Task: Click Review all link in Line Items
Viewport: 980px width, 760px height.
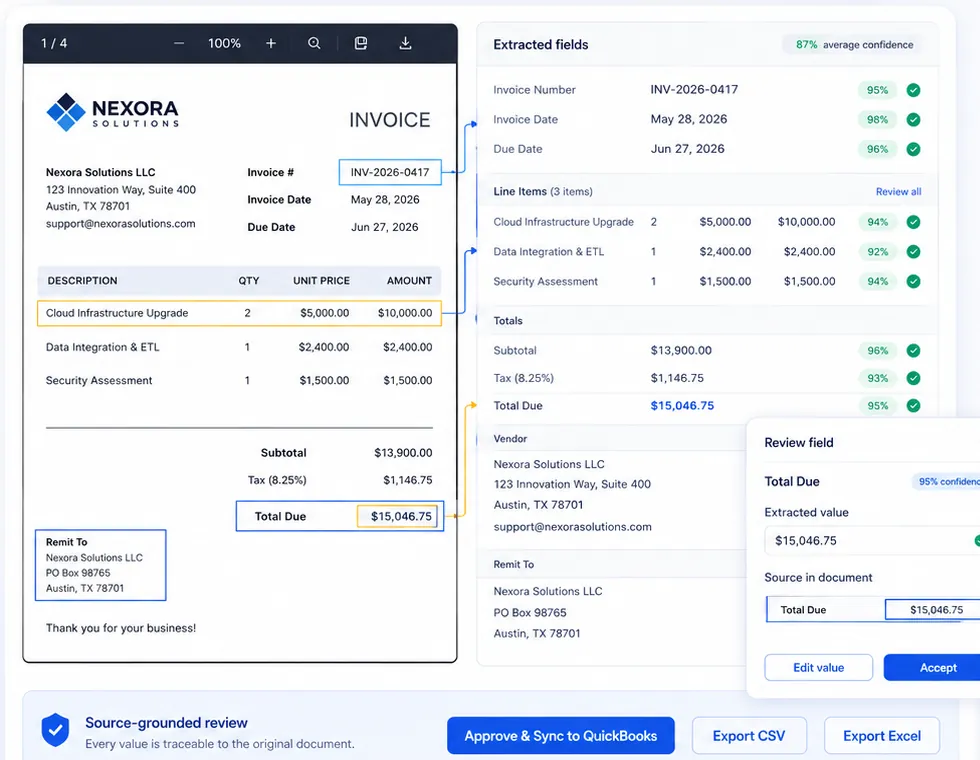Action: pos(898,192)
